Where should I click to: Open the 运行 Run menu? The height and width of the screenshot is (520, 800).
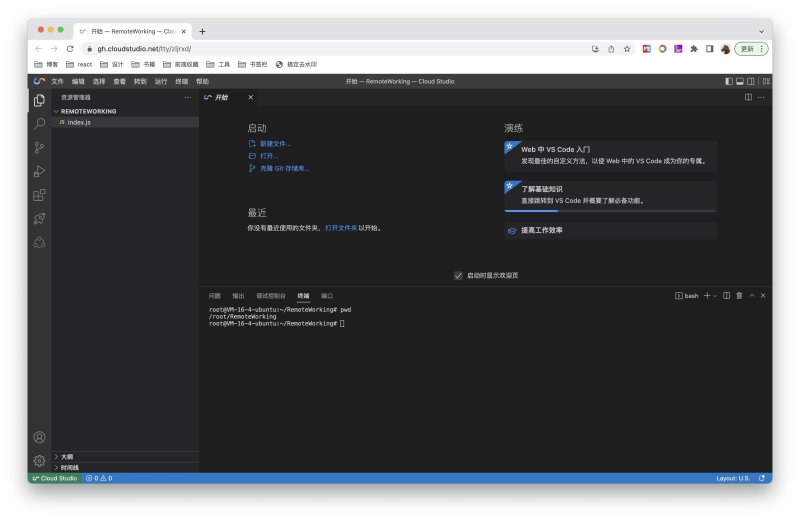161,81
